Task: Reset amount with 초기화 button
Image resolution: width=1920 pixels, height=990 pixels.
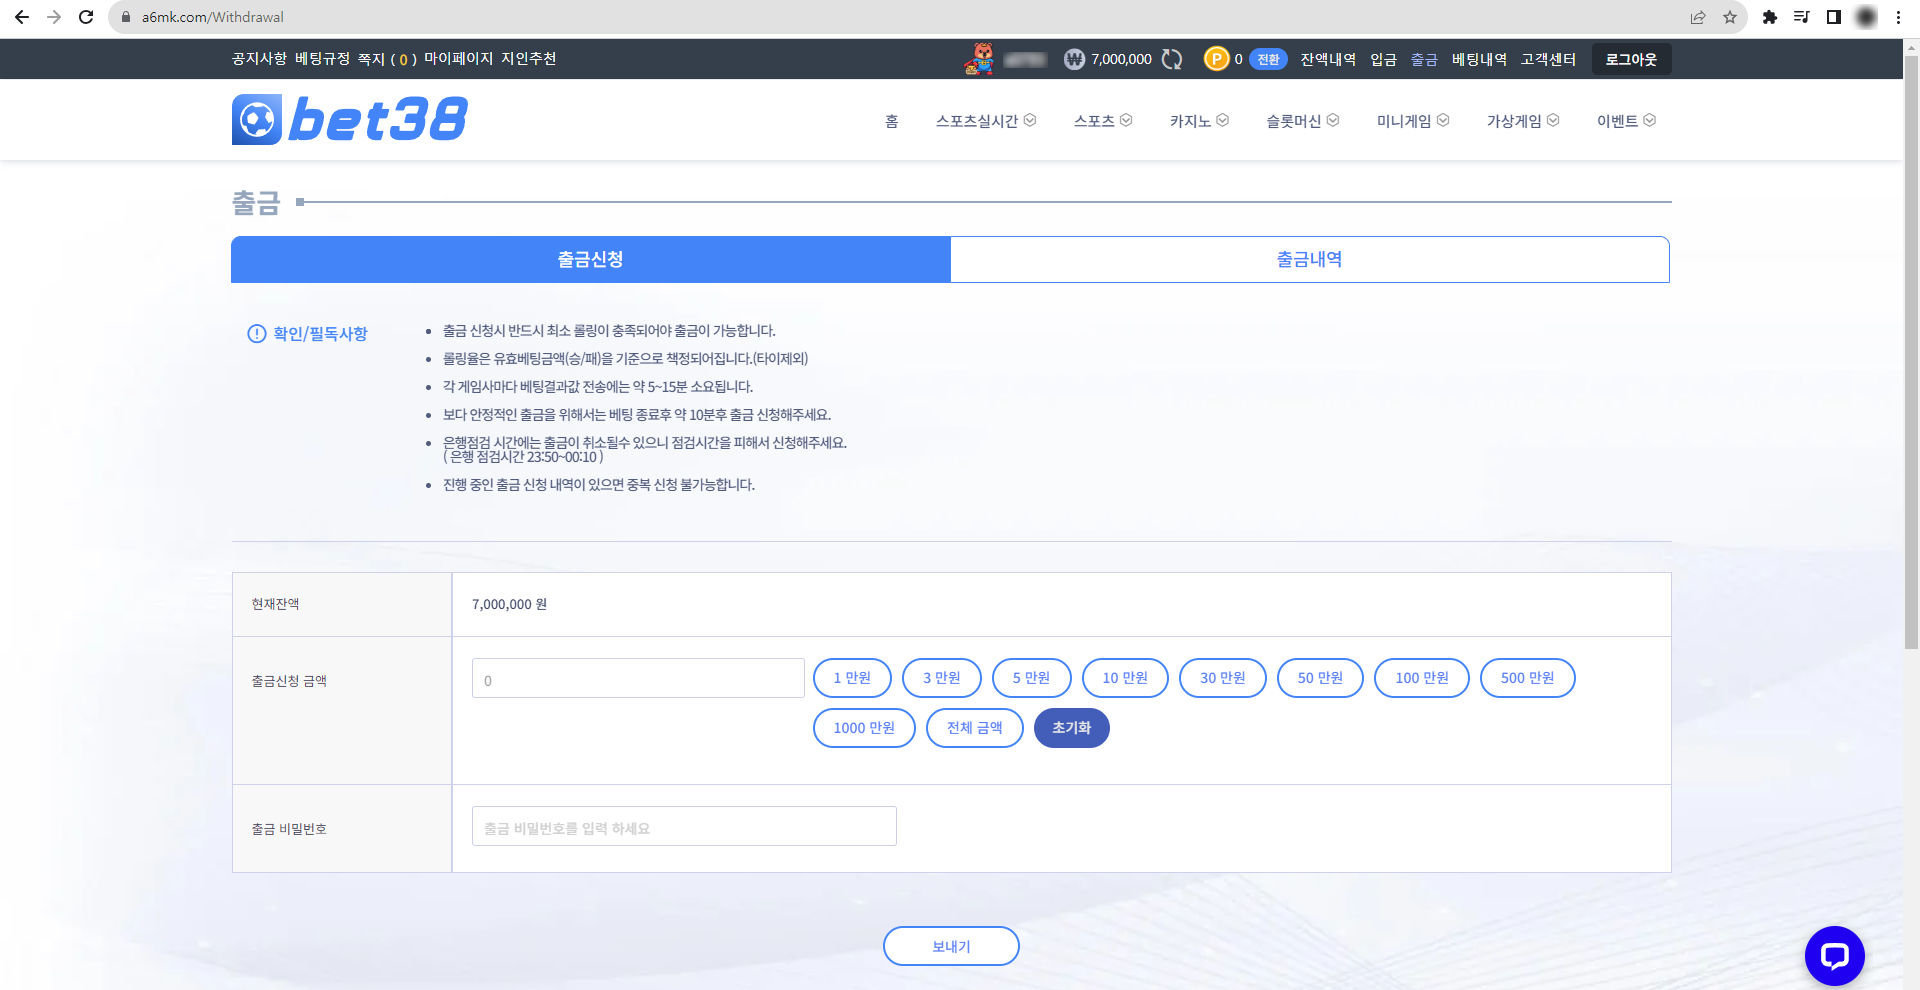Action: (x=1072, y=728)
